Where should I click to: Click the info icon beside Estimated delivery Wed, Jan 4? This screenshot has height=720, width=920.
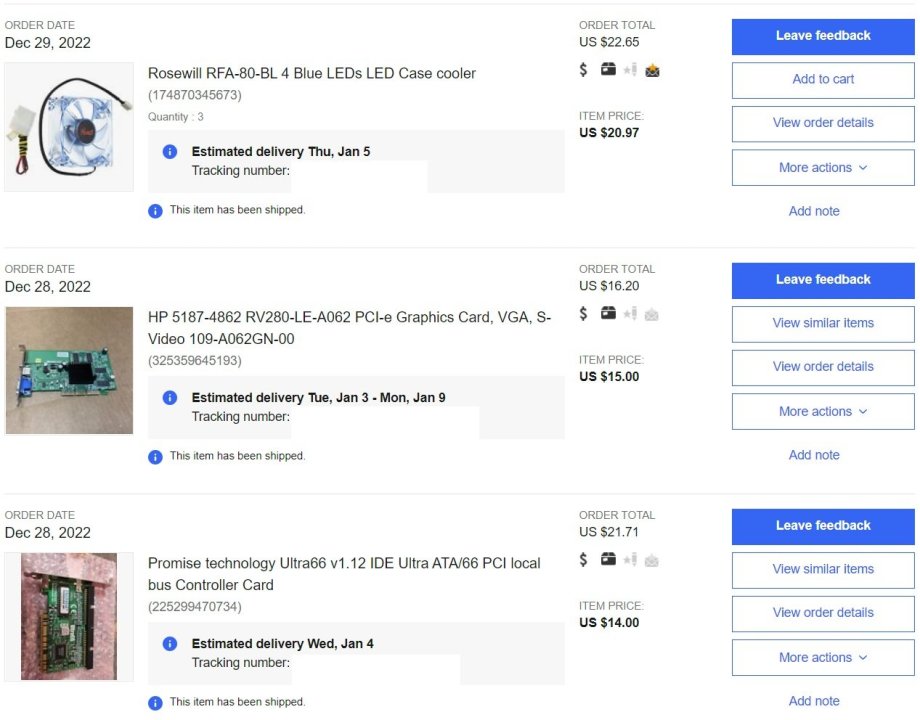(x=170, y=644)
